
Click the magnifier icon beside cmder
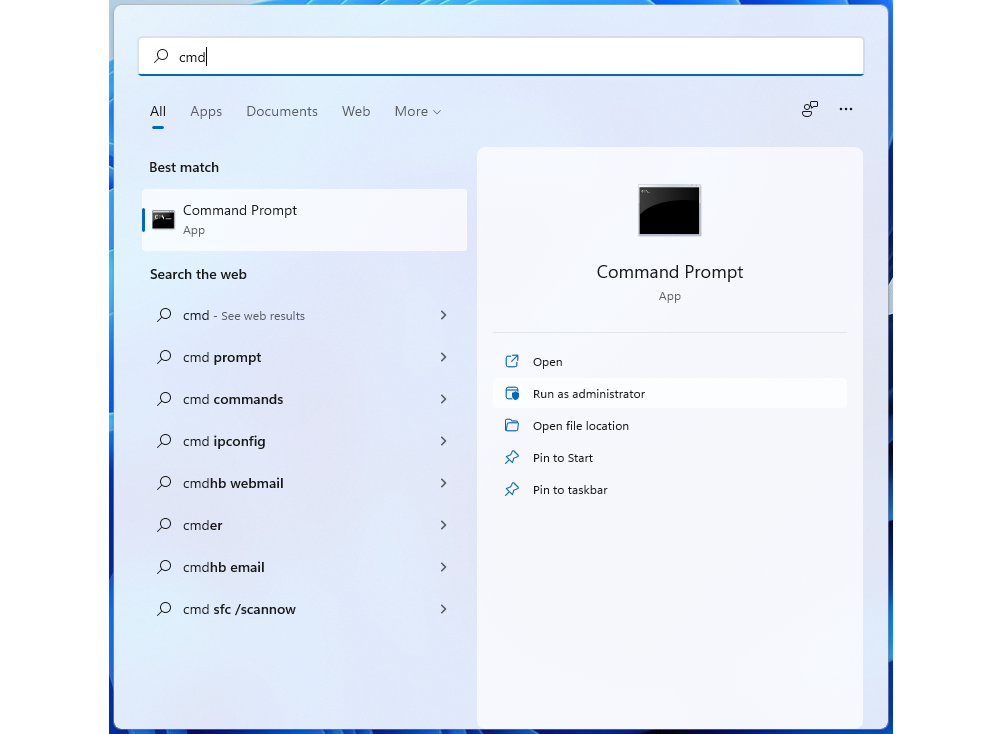(164, 525)
